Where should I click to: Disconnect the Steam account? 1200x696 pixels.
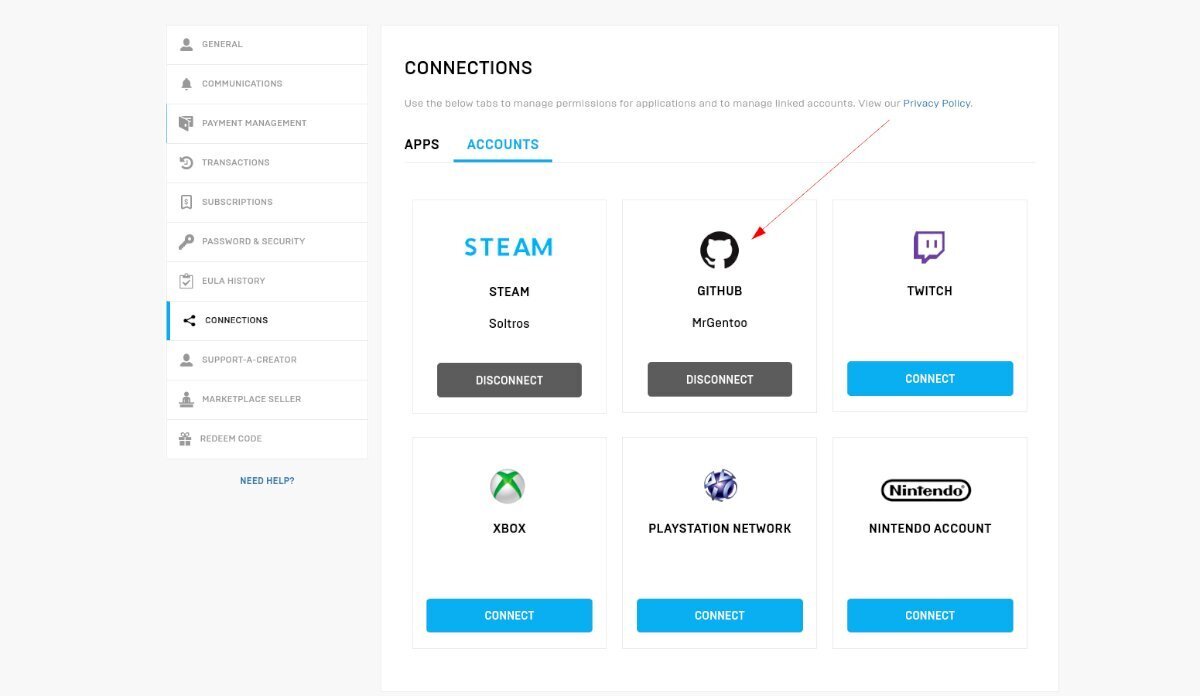[x=509, y=380]
